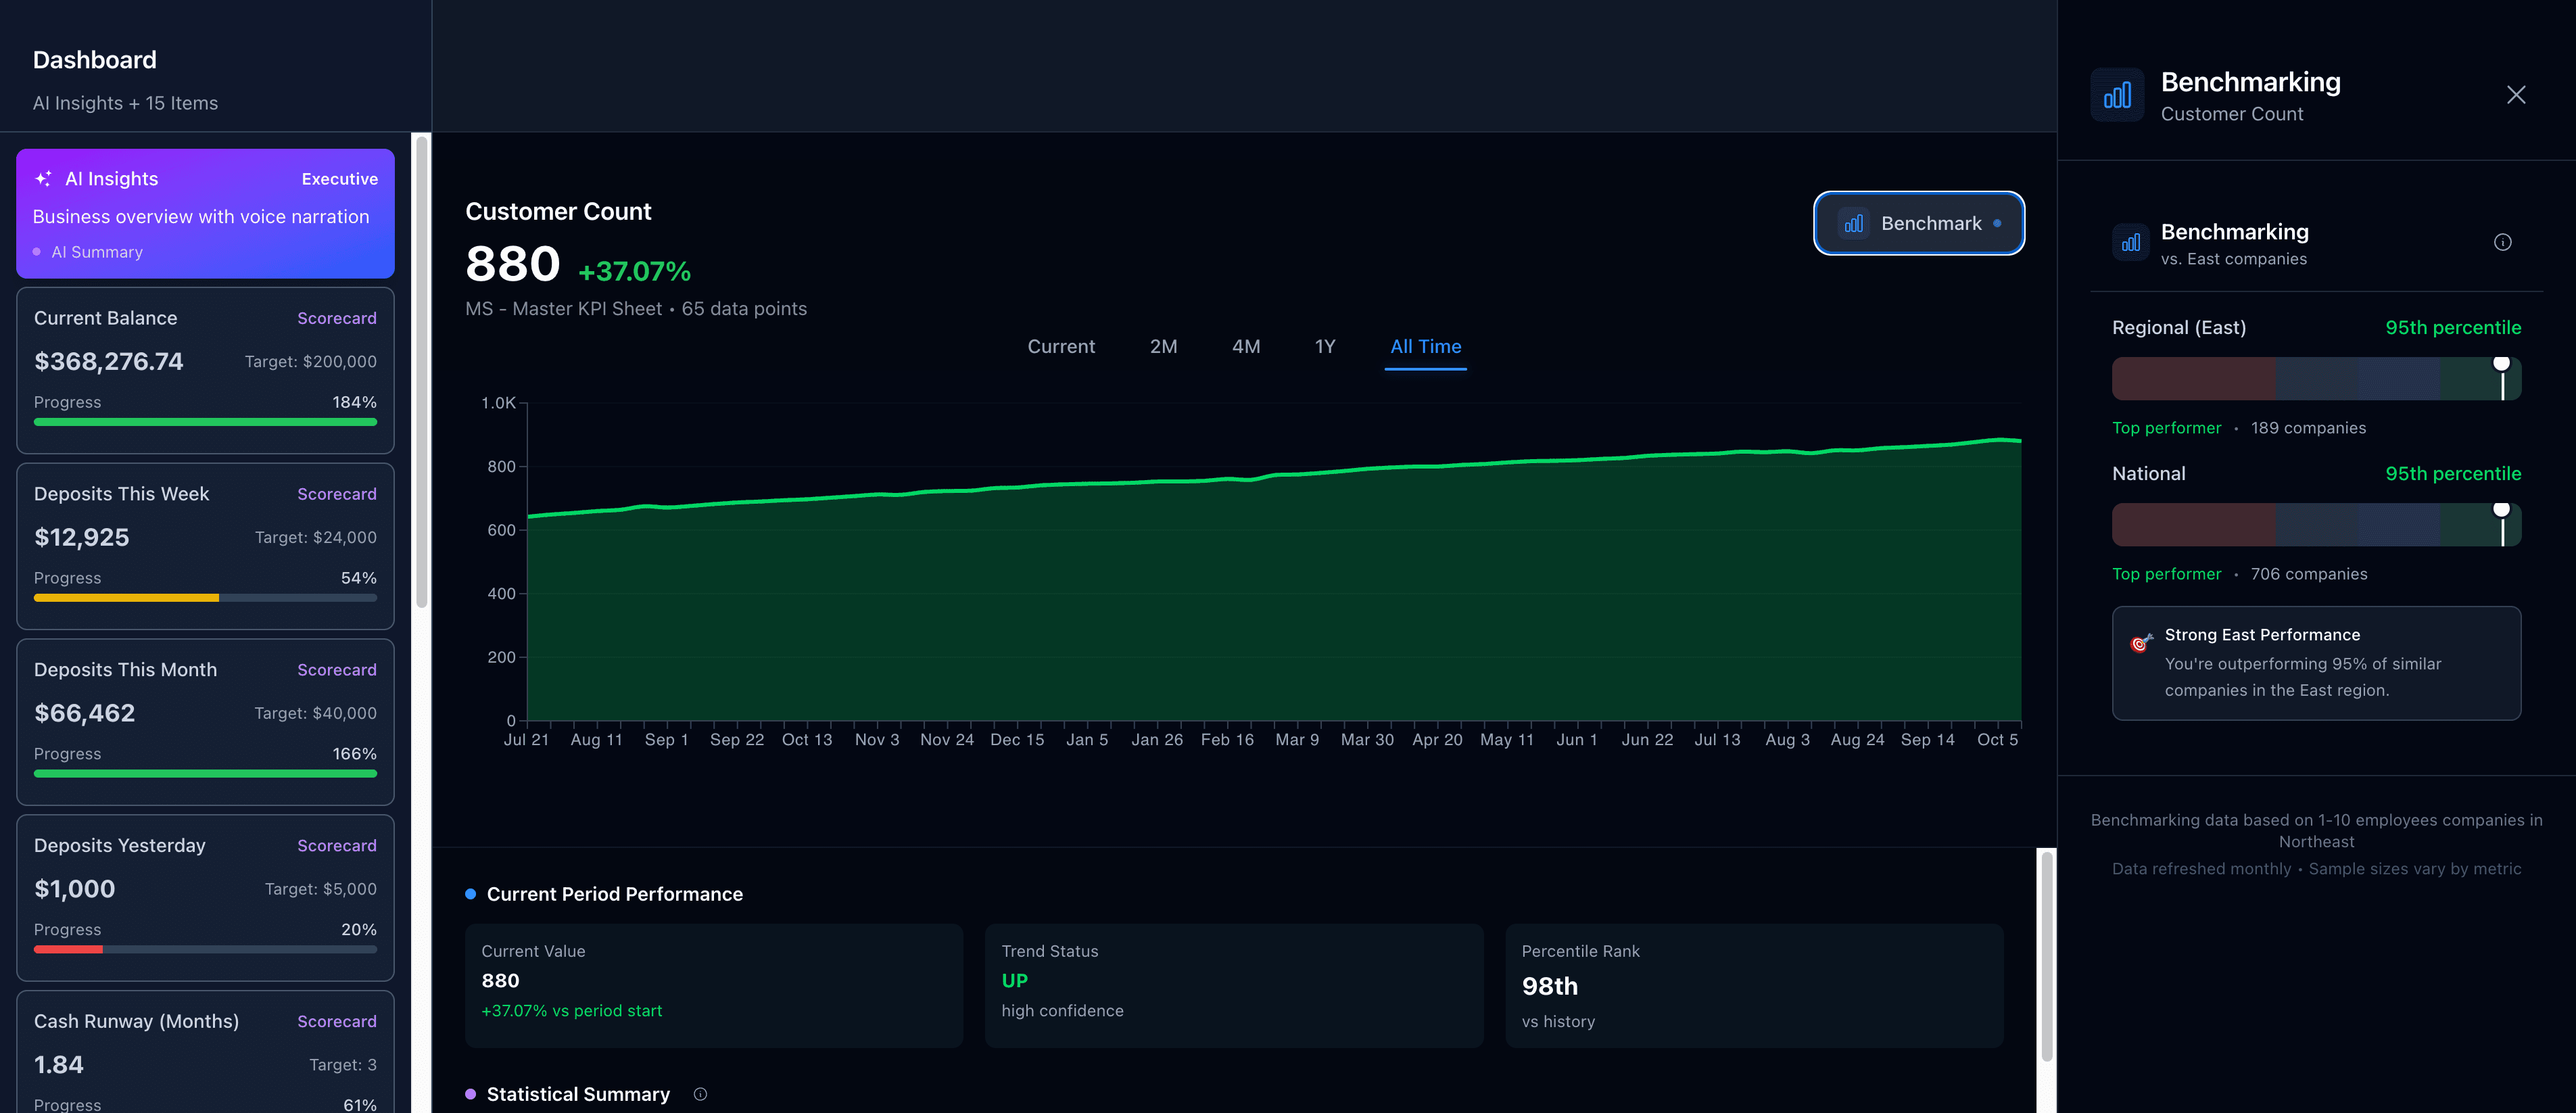The height and width of the screenshot is (1113, 2576).
Task: Click the smaller Benchmarking icon above vs. East companies
Action: click(2131, 242)
